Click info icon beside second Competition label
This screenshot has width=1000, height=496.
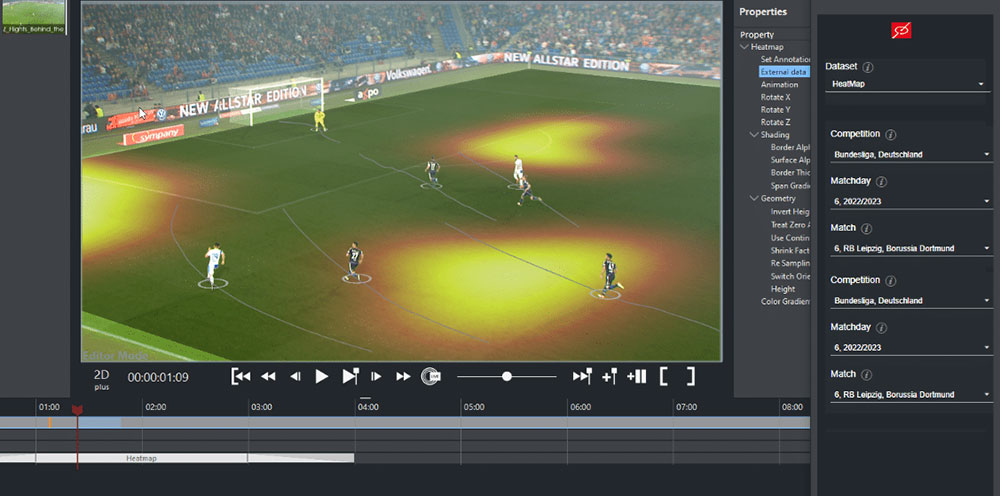coord(891,281)
